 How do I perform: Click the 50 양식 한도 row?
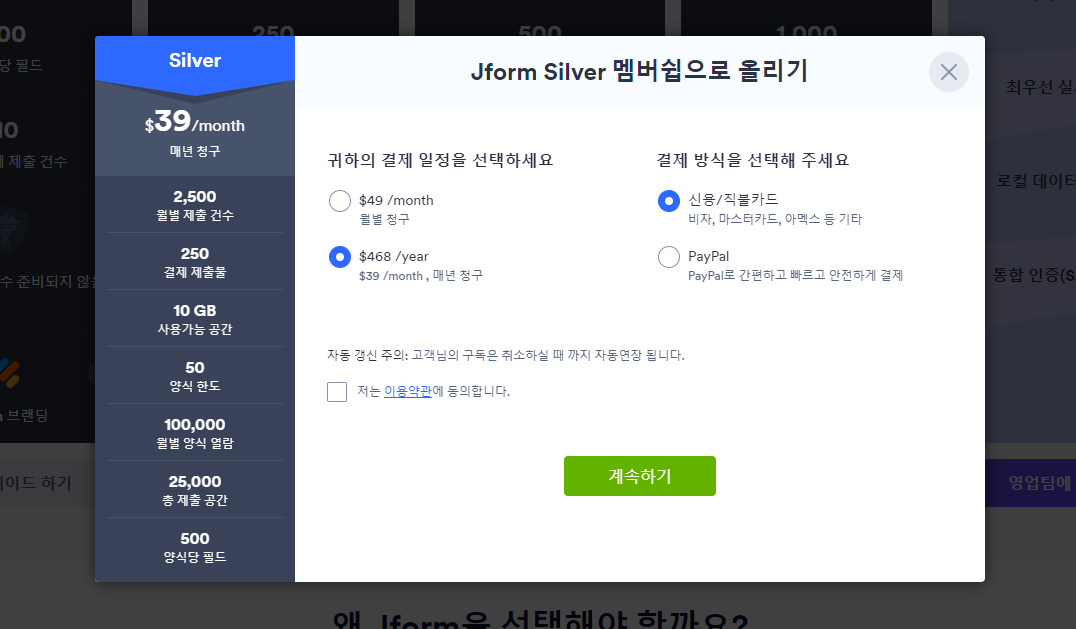coord(195,376)
